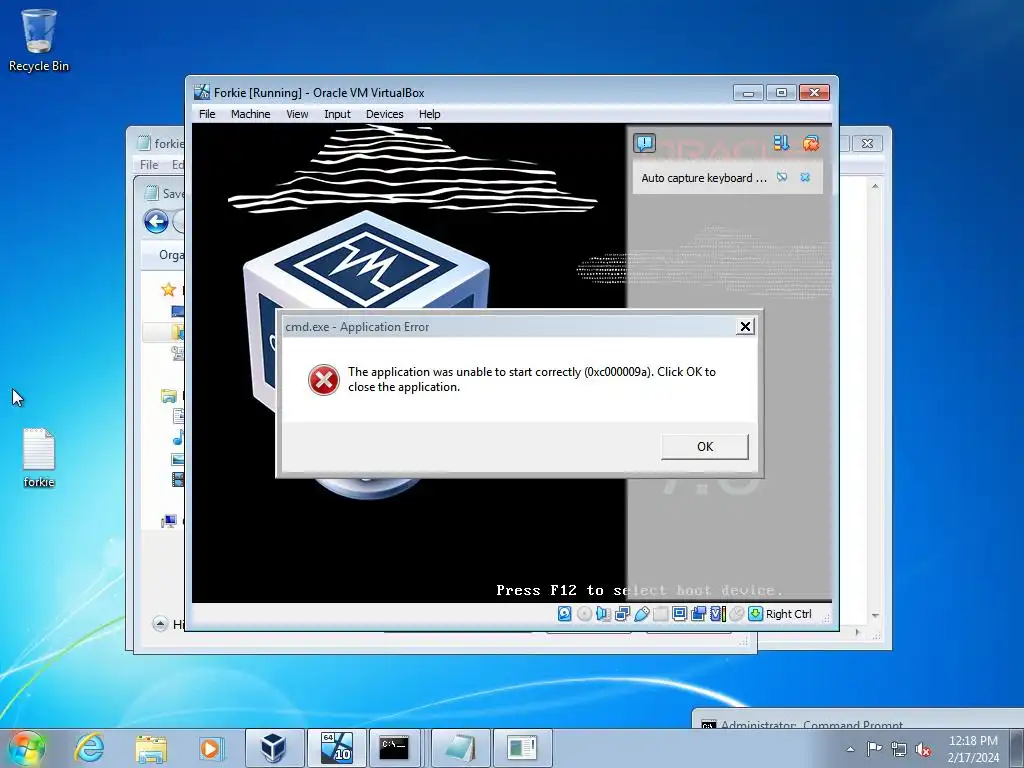Screen dimensions: 1024x768
Task: Dismiss the Auto capture keyboard notification
Action: pyautogui.click(x=805, y=177)
